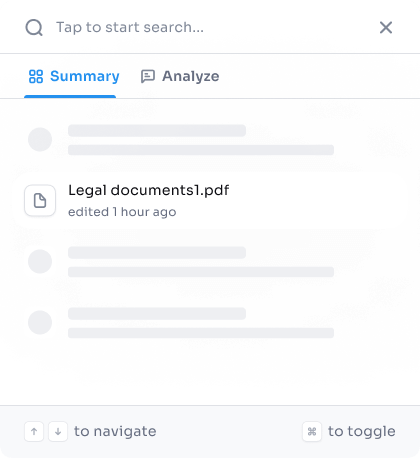Click the down arrow navigate key
Screen dimensions: 420x458
tap(58, 432)
